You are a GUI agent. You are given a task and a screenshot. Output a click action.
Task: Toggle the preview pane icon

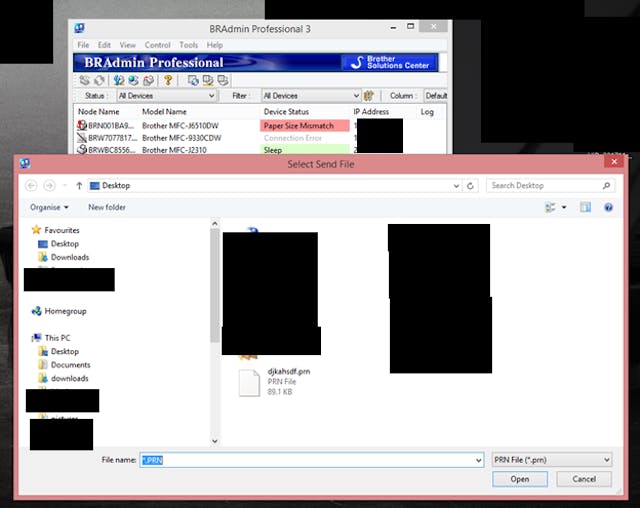(585, 207)
